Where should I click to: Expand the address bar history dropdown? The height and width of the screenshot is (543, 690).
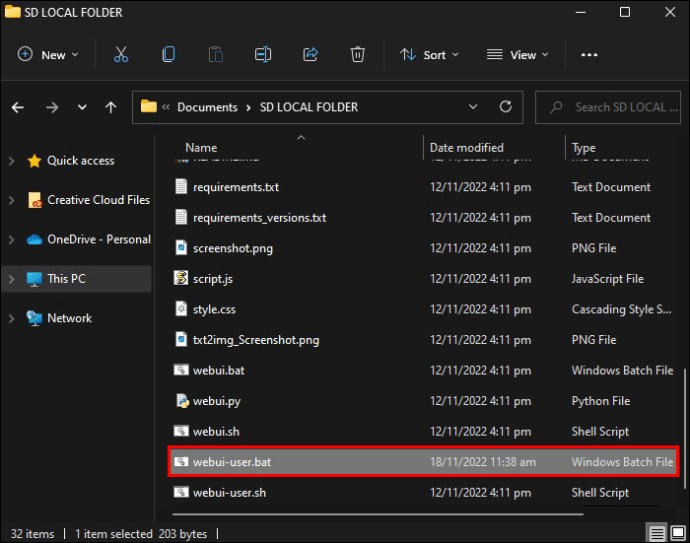[x=474, y=107]
